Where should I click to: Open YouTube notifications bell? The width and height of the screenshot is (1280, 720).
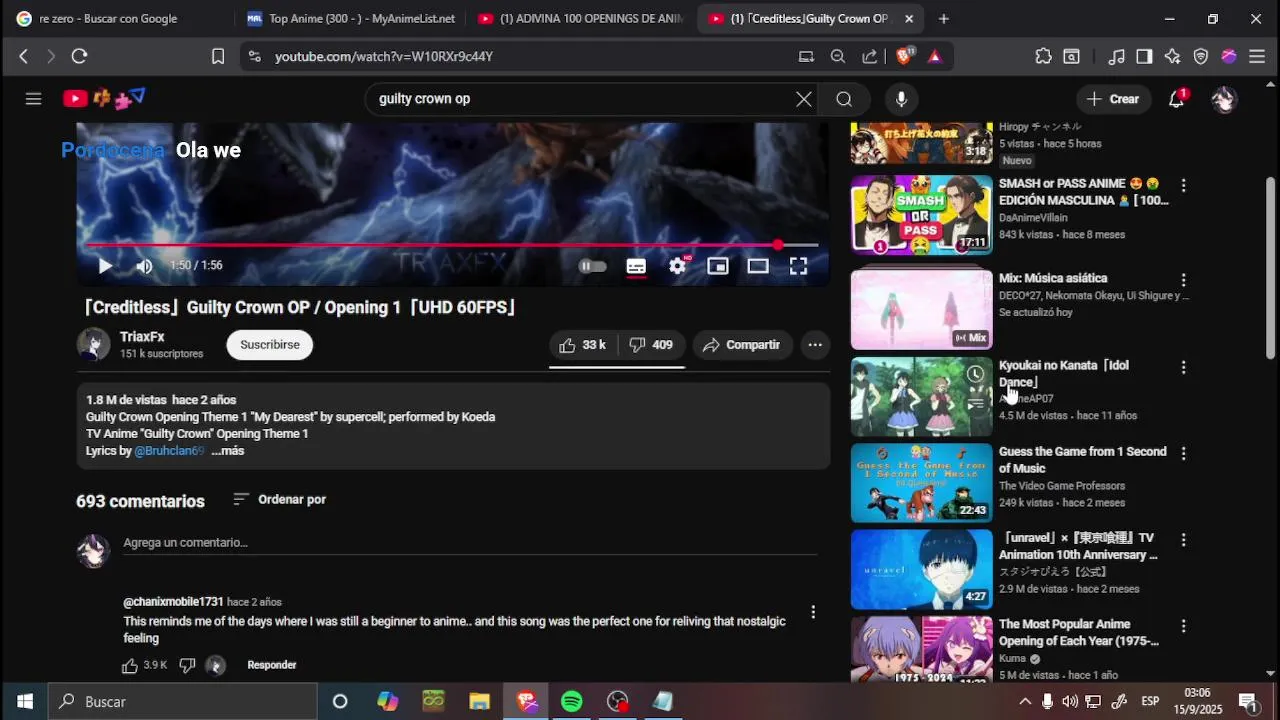pyautogui.click(x=1177, y=99)
